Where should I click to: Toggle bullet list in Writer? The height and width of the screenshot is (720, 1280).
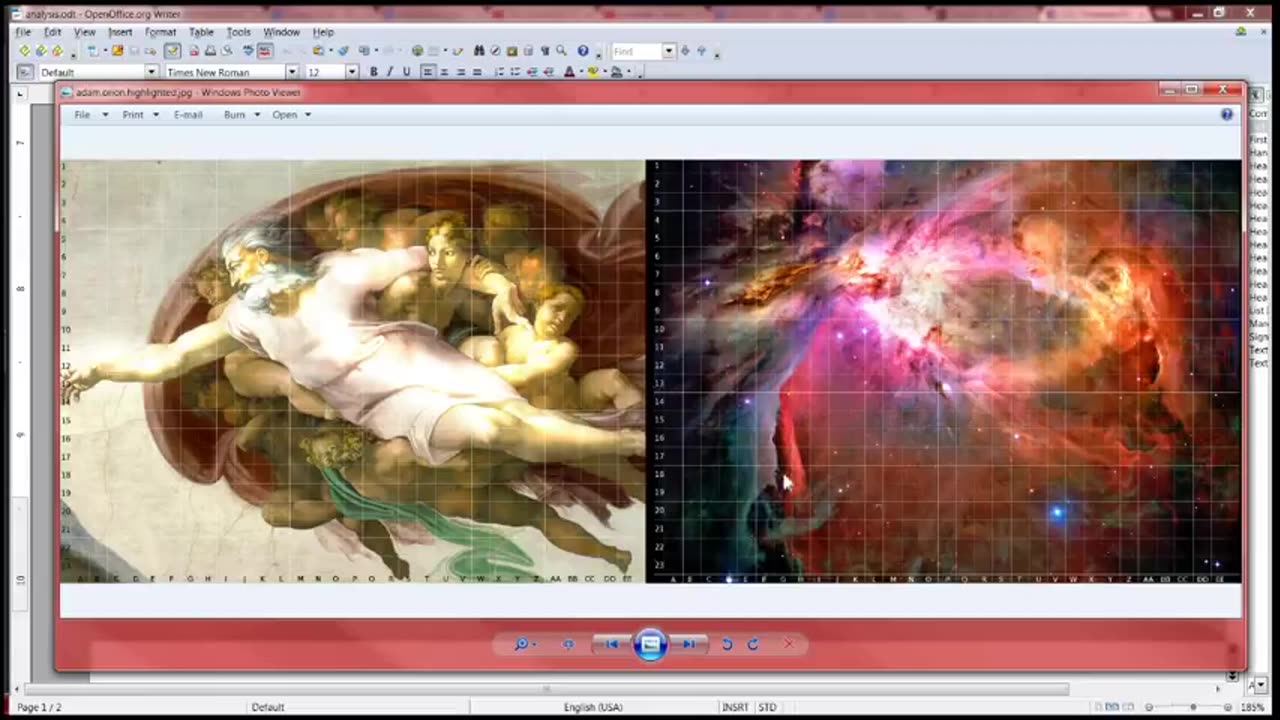click(515, 72)
